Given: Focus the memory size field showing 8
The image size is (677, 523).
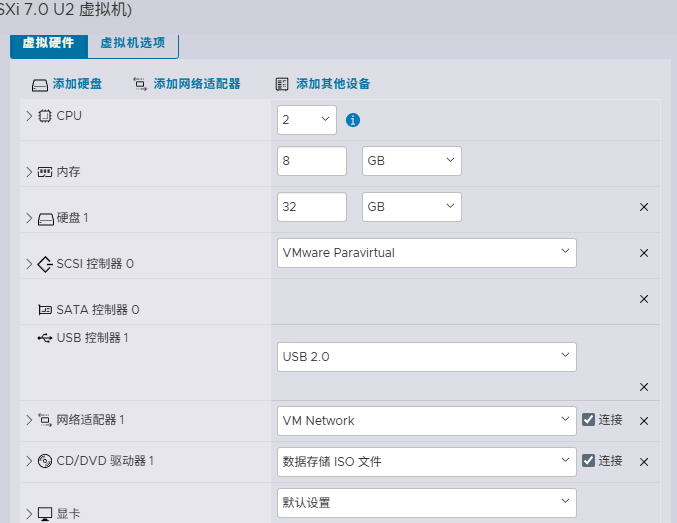Looking at the screenshot, I should 312,161.
